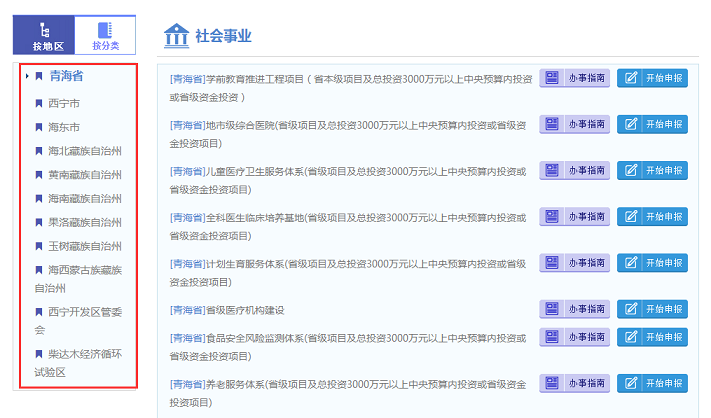Click 办事指南 text for 学前教育推进工程项目
The height and width of the screenshot is (418, 711).
click(x=587, y=78)
